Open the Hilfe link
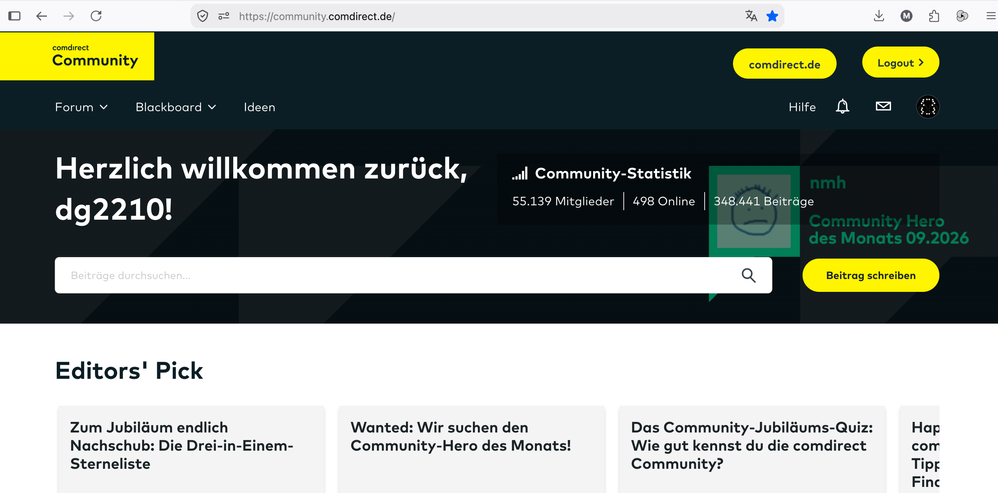The image size is (998, 493). click(802, 107)
